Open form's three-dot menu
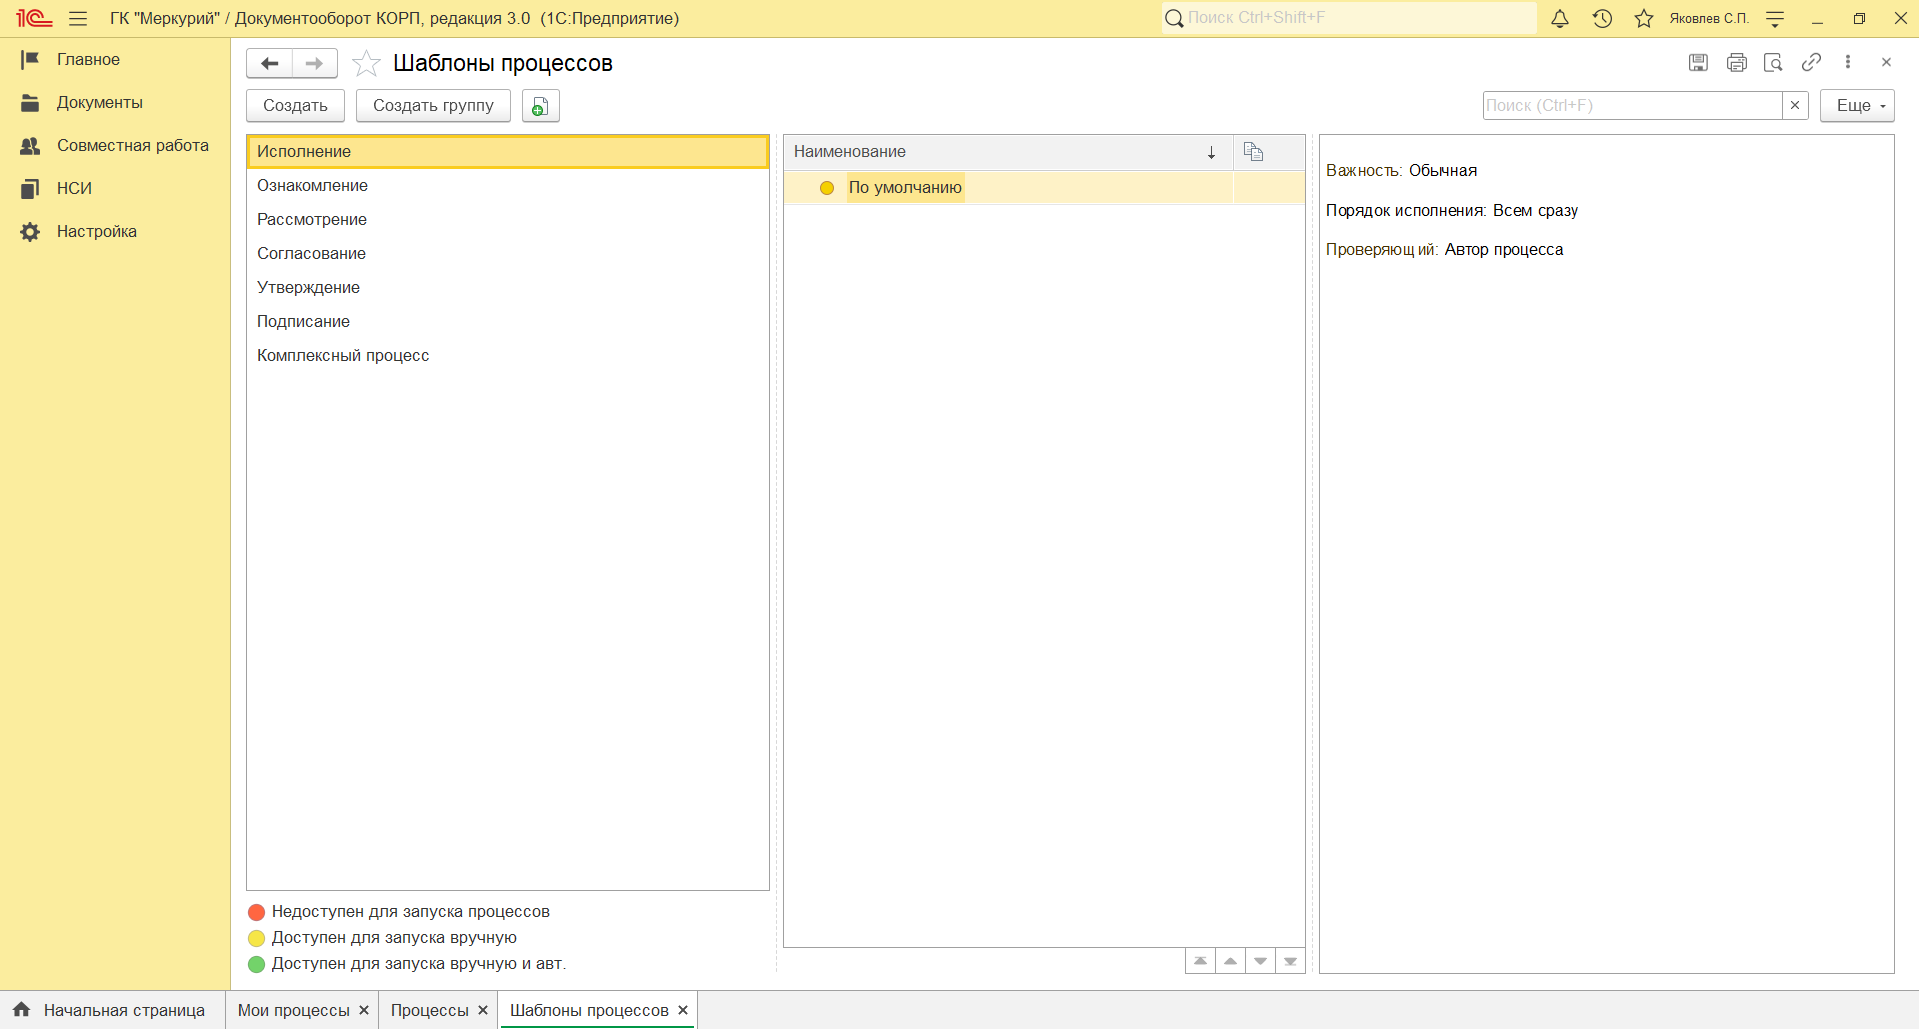 pos(1848,62)
